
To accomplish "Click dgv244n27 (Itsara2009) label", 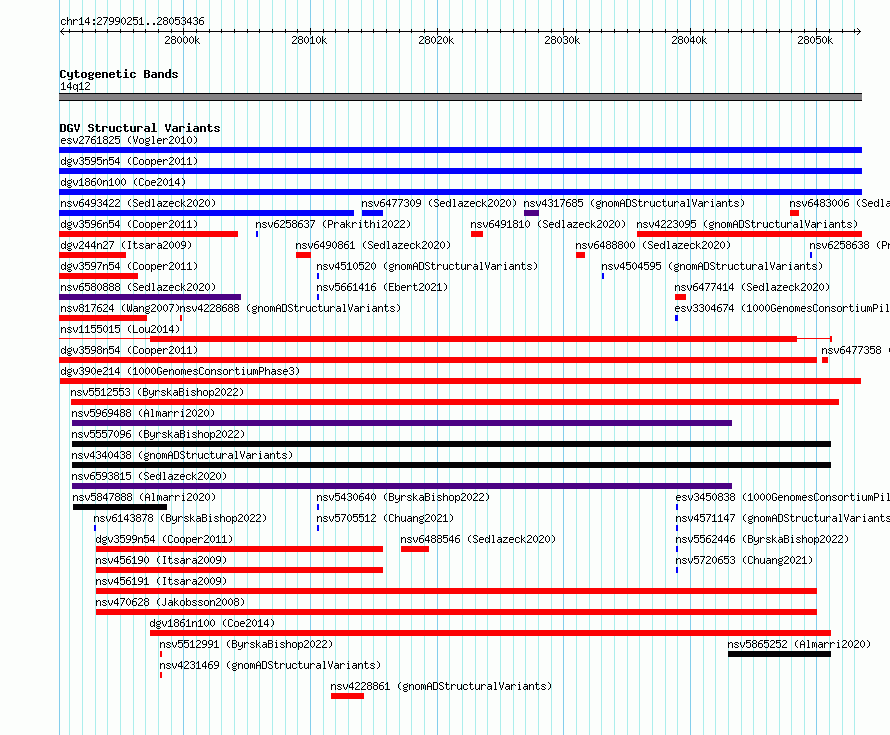I will tap(126, 245).
